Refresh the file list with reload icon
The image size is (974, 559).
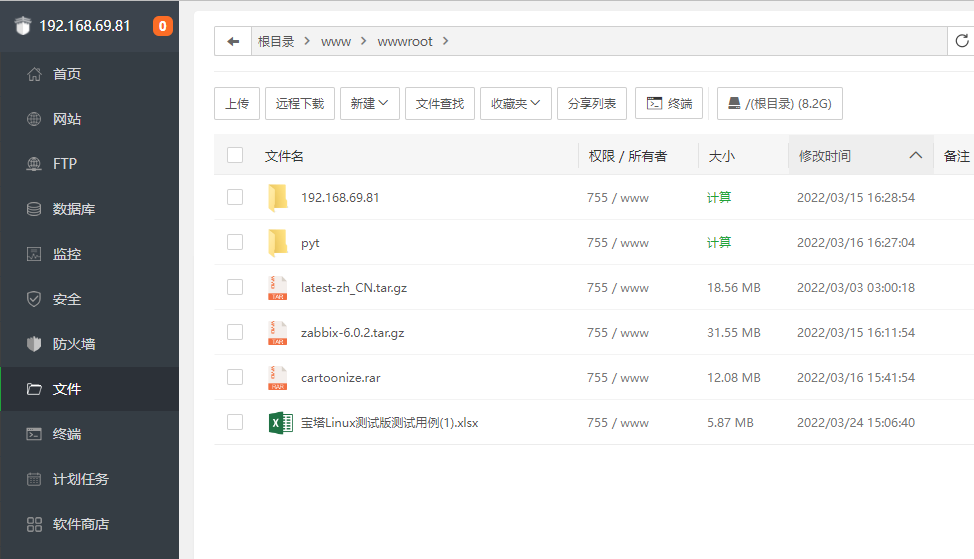[962, 41]
